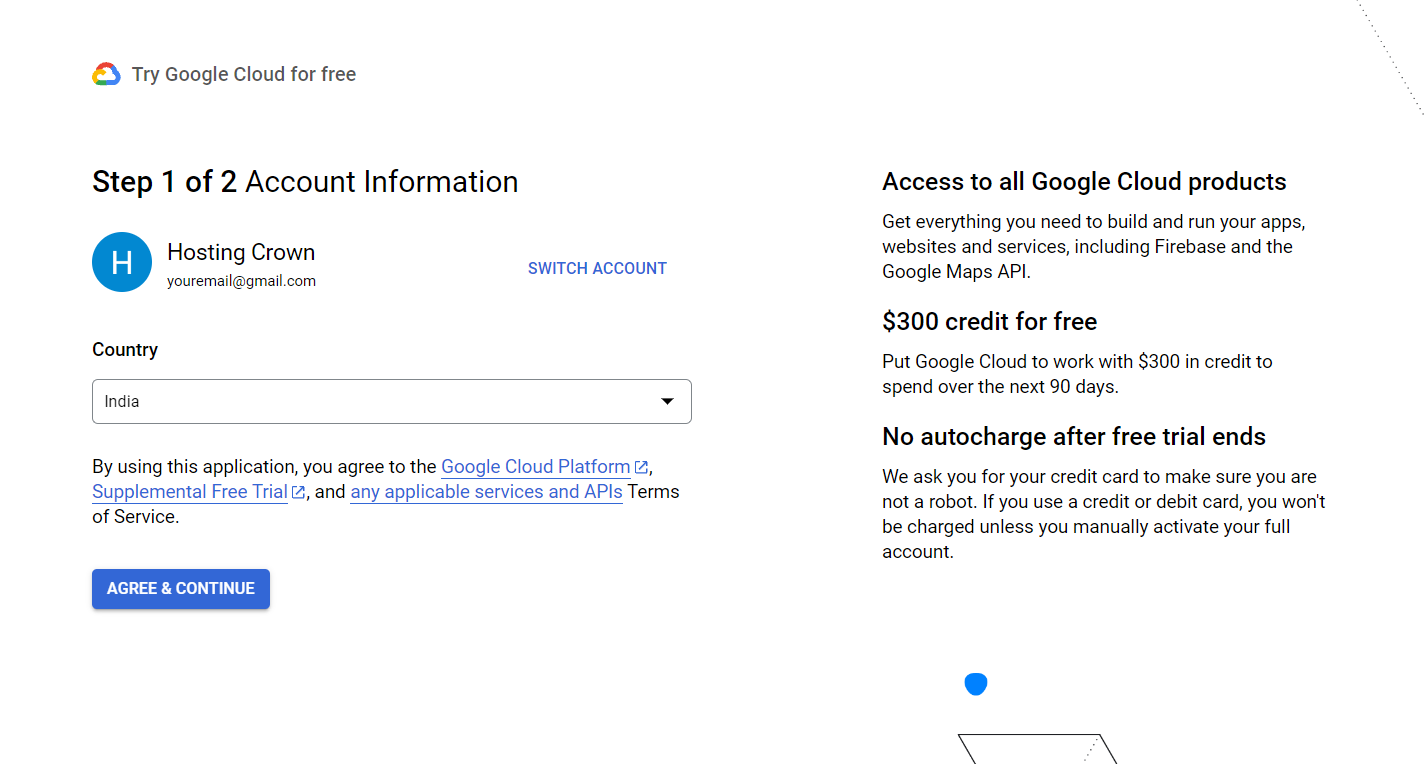
Task: Click external link icon after Google Cloud Platform
Action: 641,467
